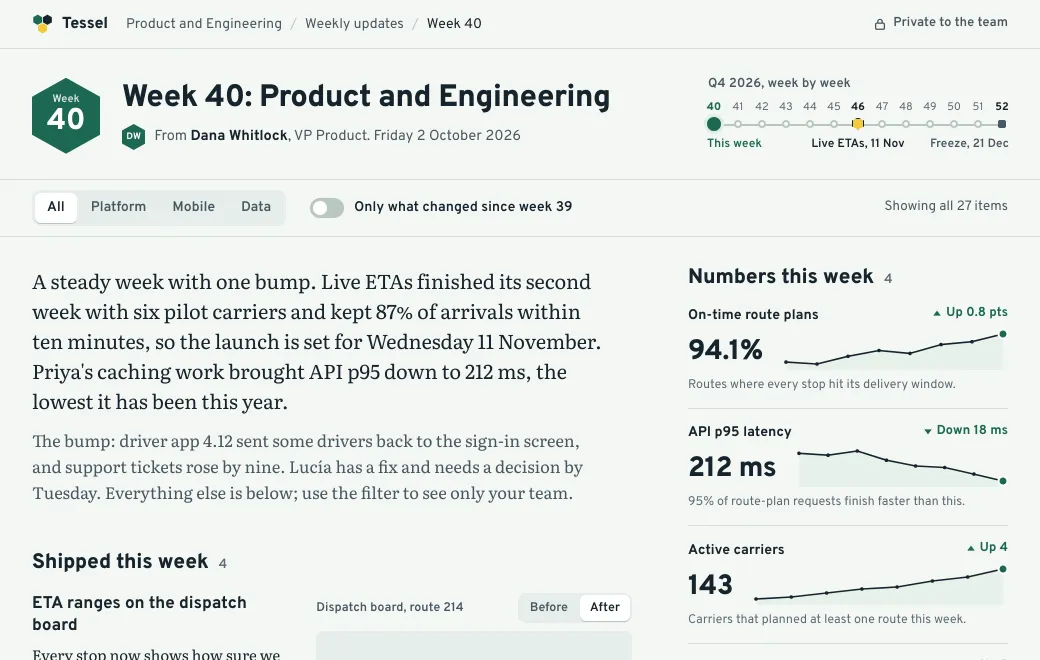Click the Tessel brand name
The image size is (1040, 660).
(85, 23)
